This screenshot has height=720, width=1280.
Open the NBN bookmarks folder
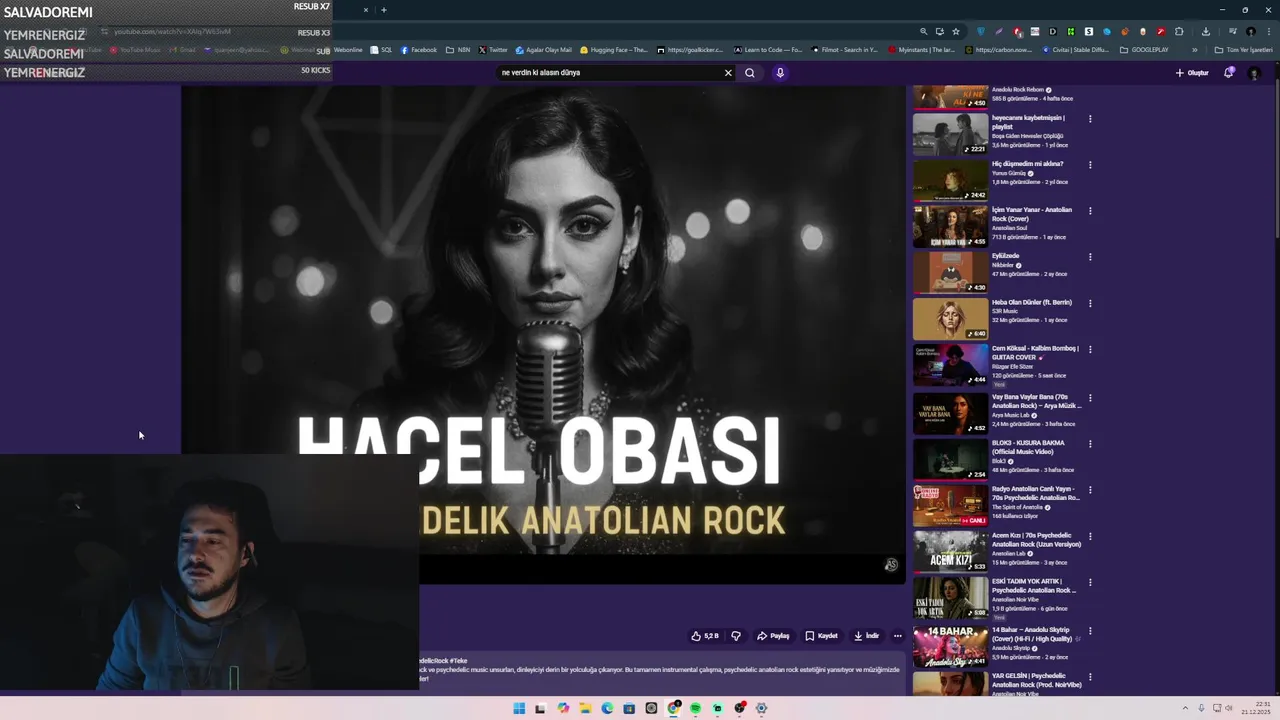tap(458, 50)
